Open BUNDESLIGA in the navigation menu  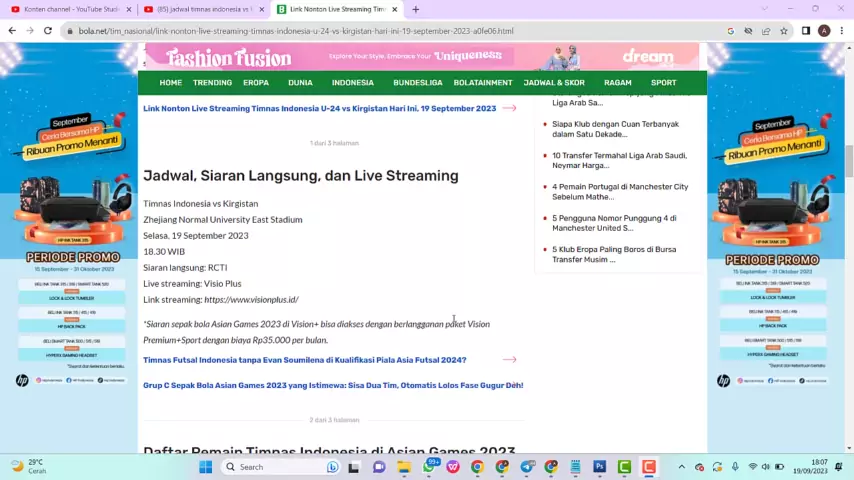[x=417, y=83]
